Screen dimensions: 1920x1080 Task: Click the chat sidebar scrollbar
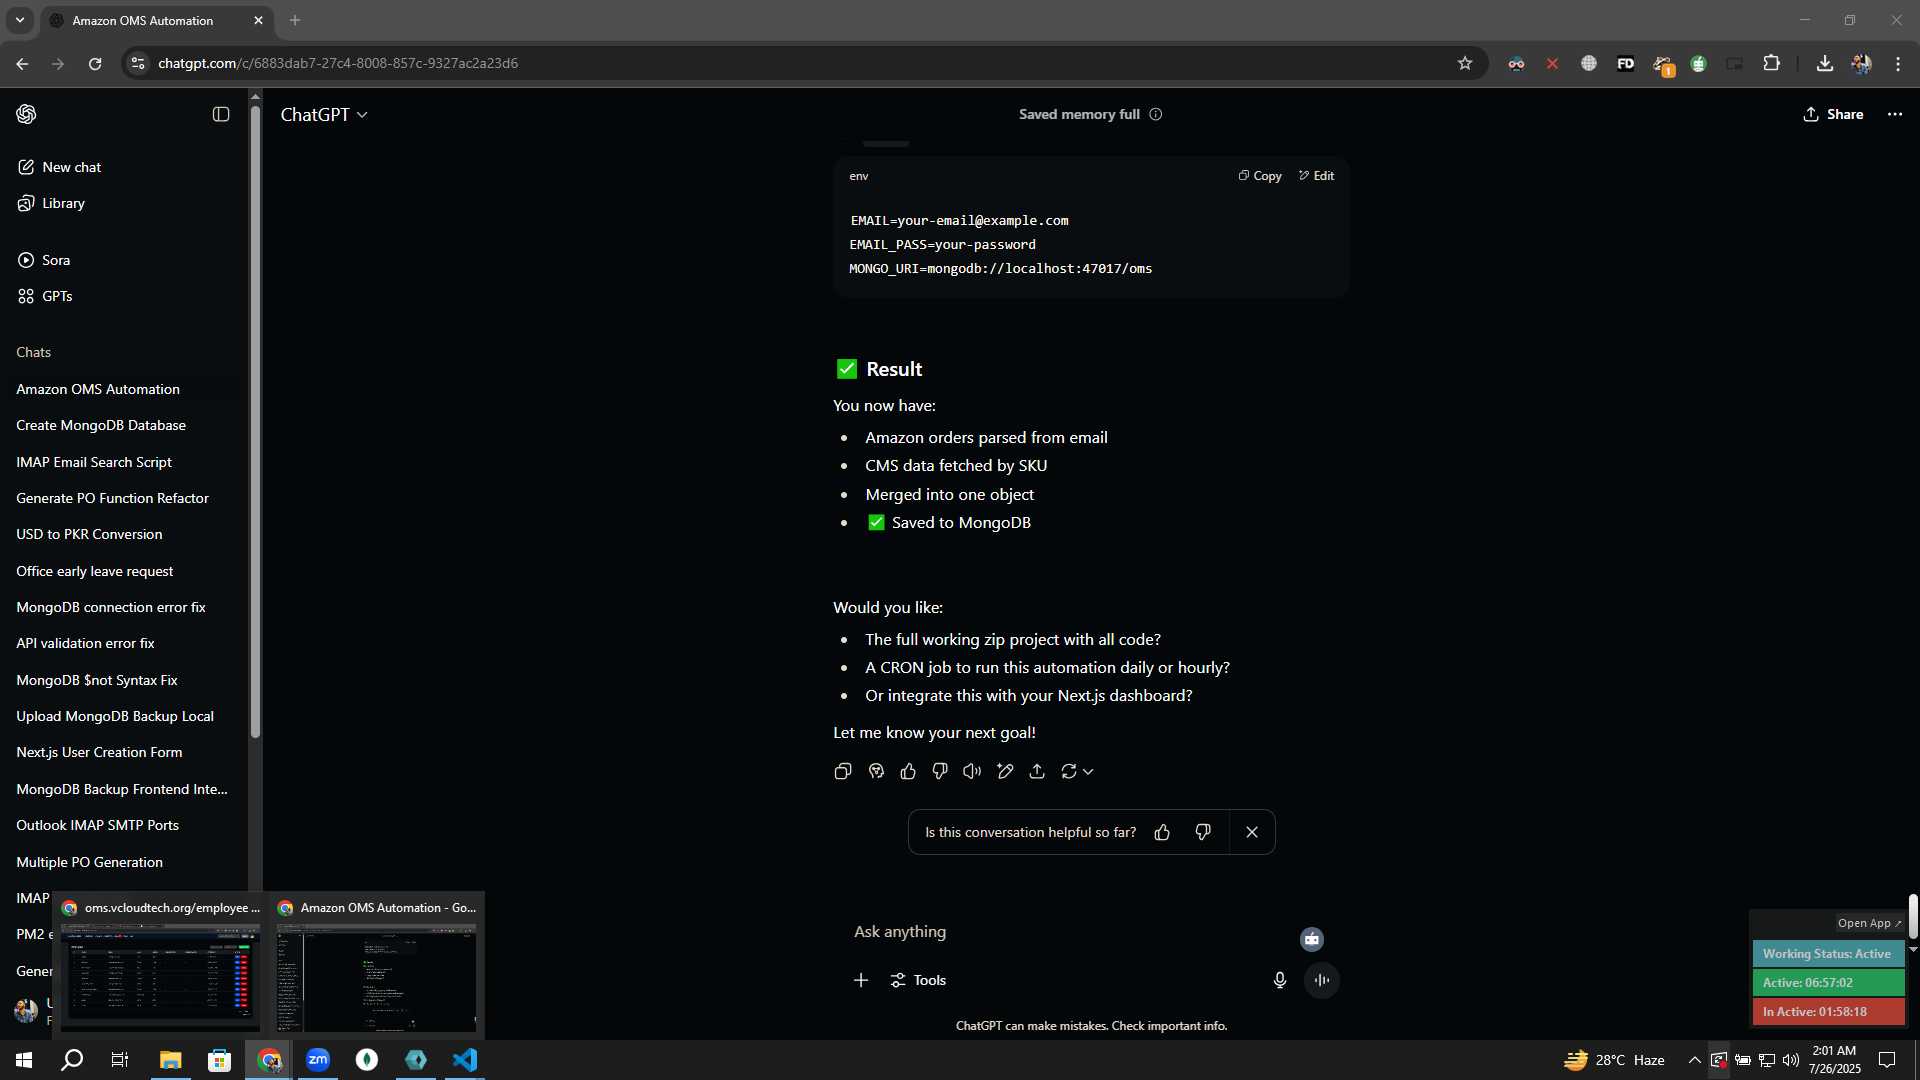coord(255,420)
